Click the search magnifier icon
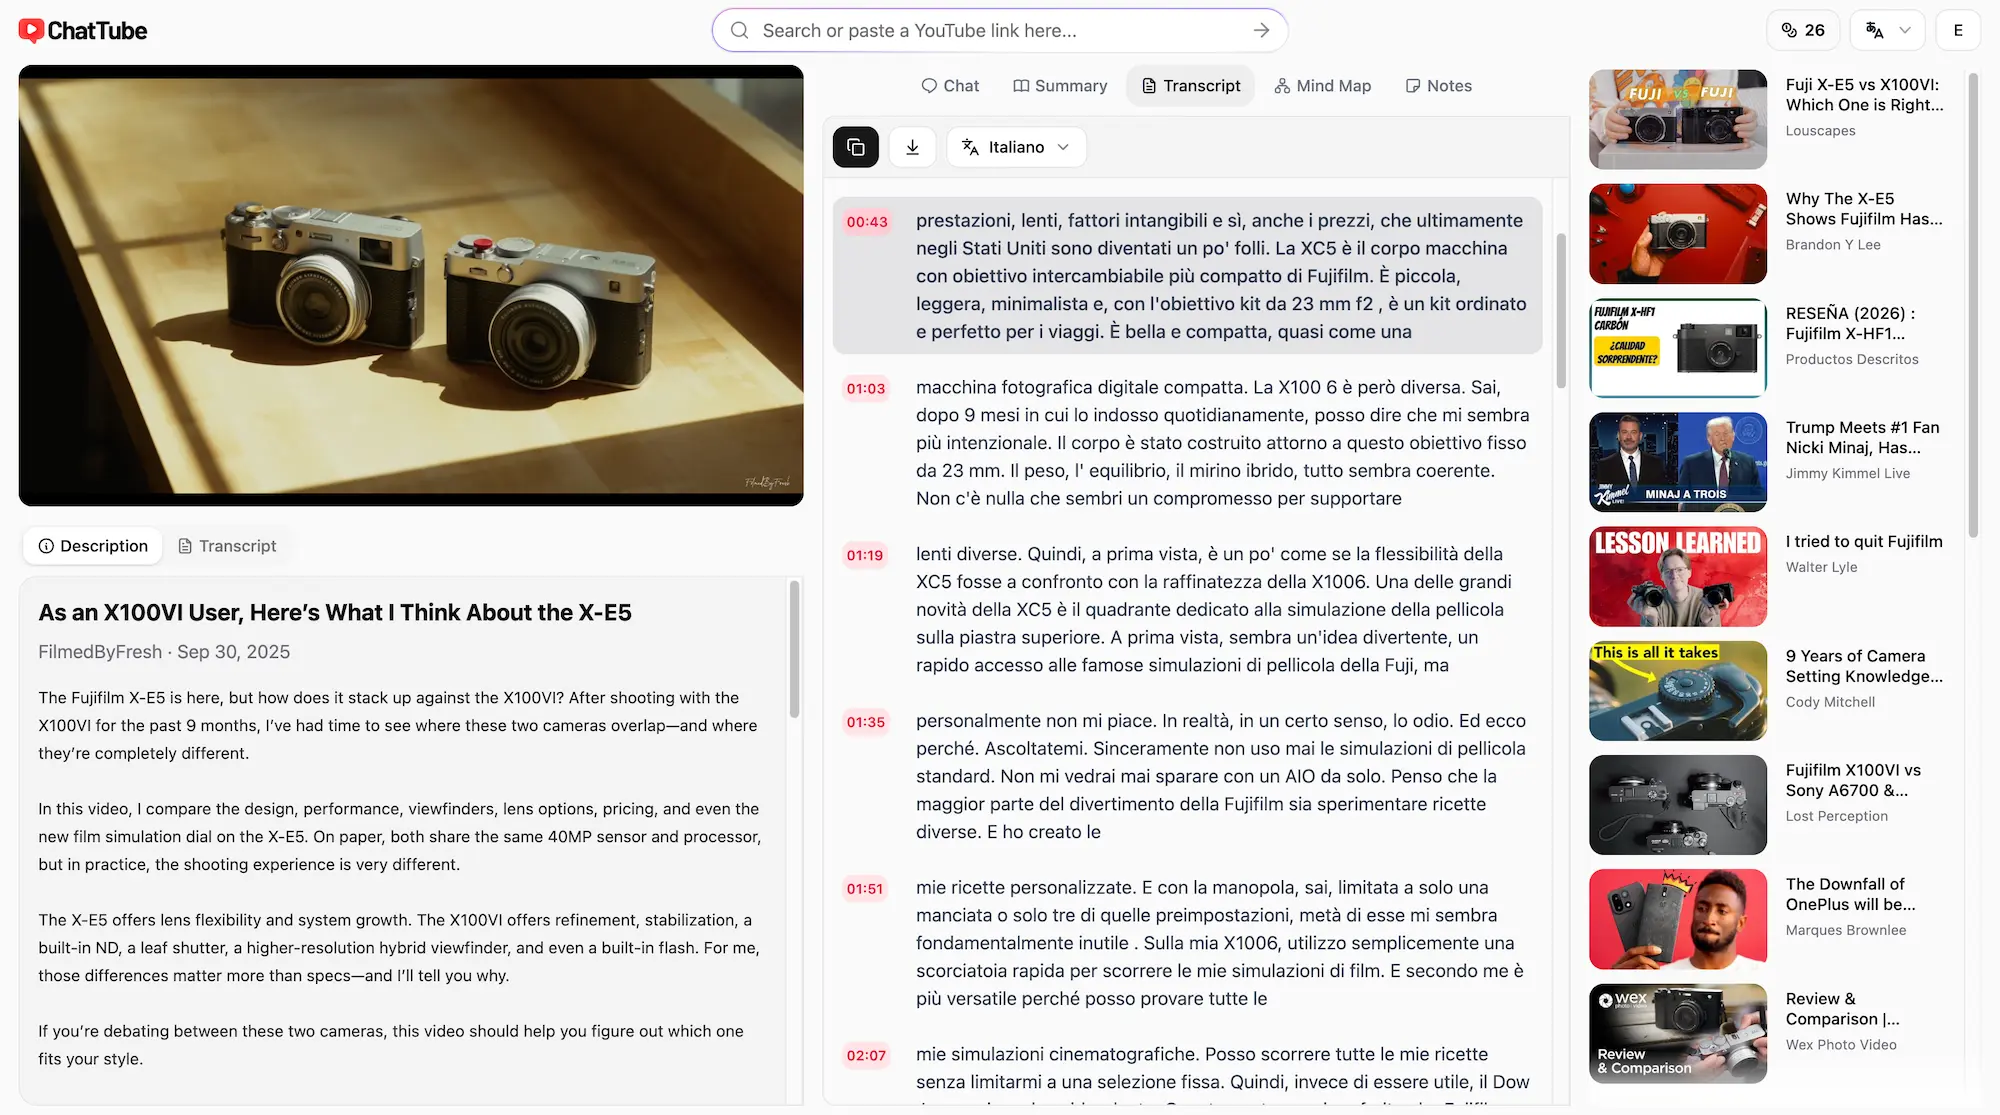 [740, 31]
